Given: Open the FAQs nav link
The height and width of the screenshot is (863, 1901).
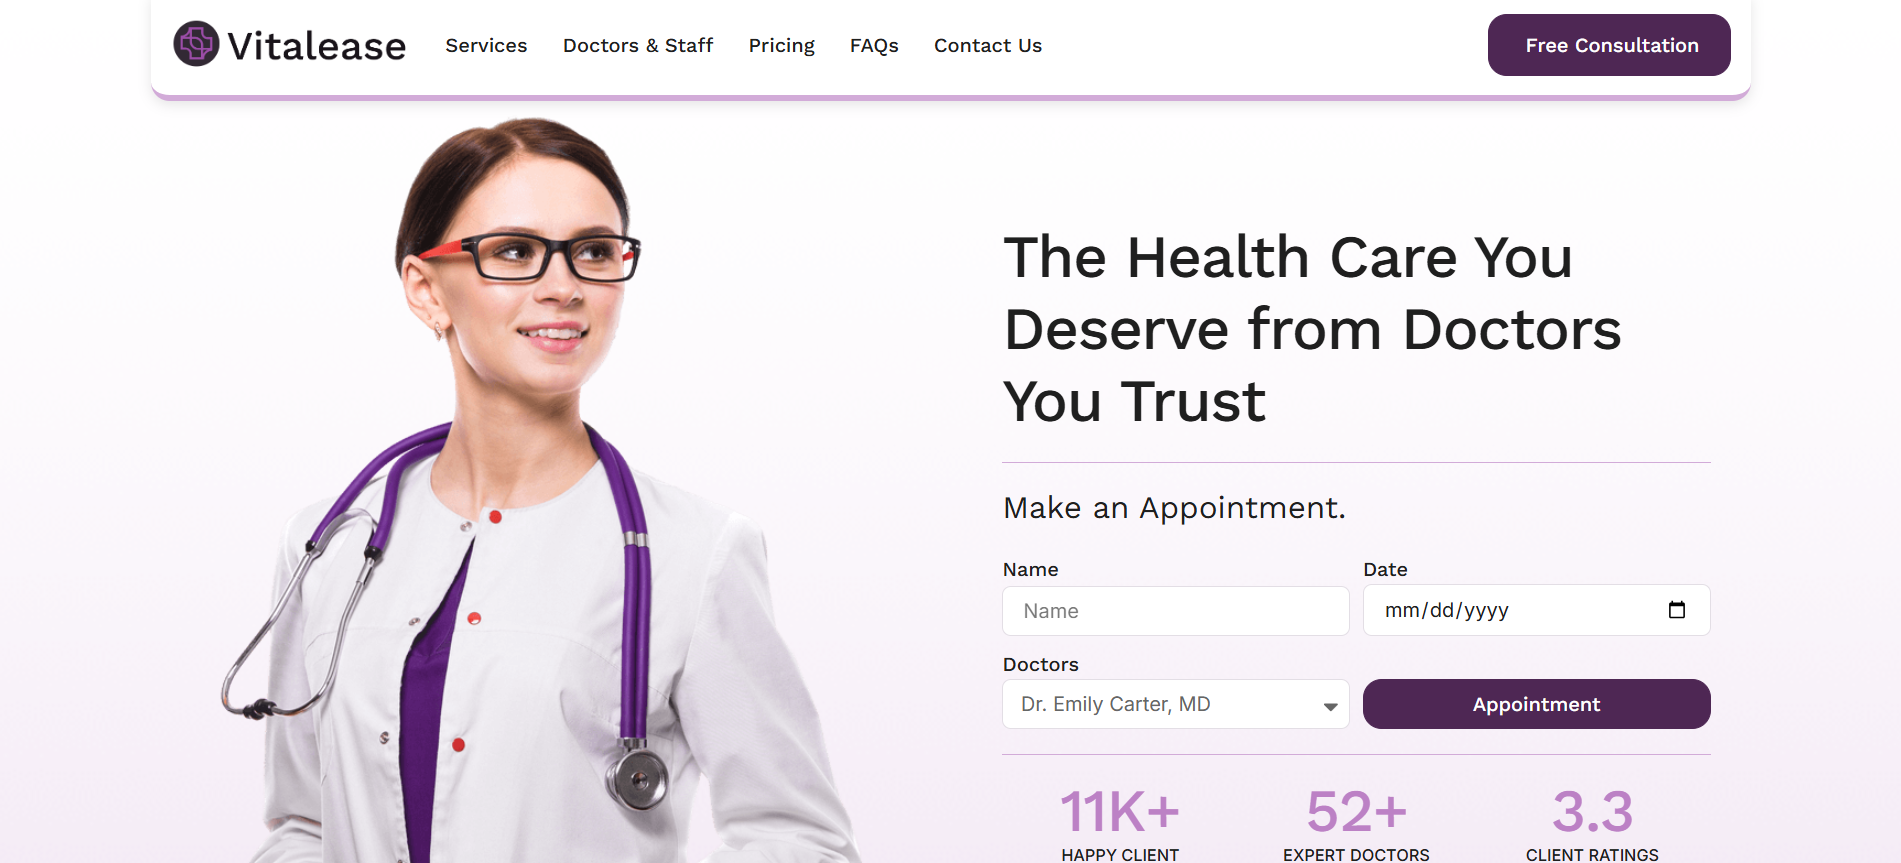Looking at the screenshot, I should click(x=874, y=46).
